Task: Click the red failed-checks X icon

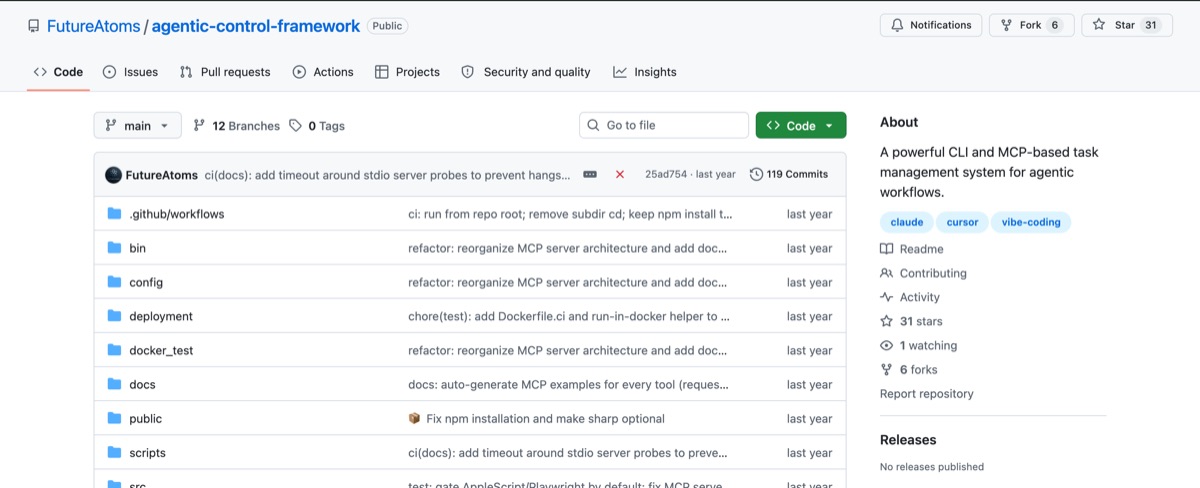Action: (x=620, y=174)
